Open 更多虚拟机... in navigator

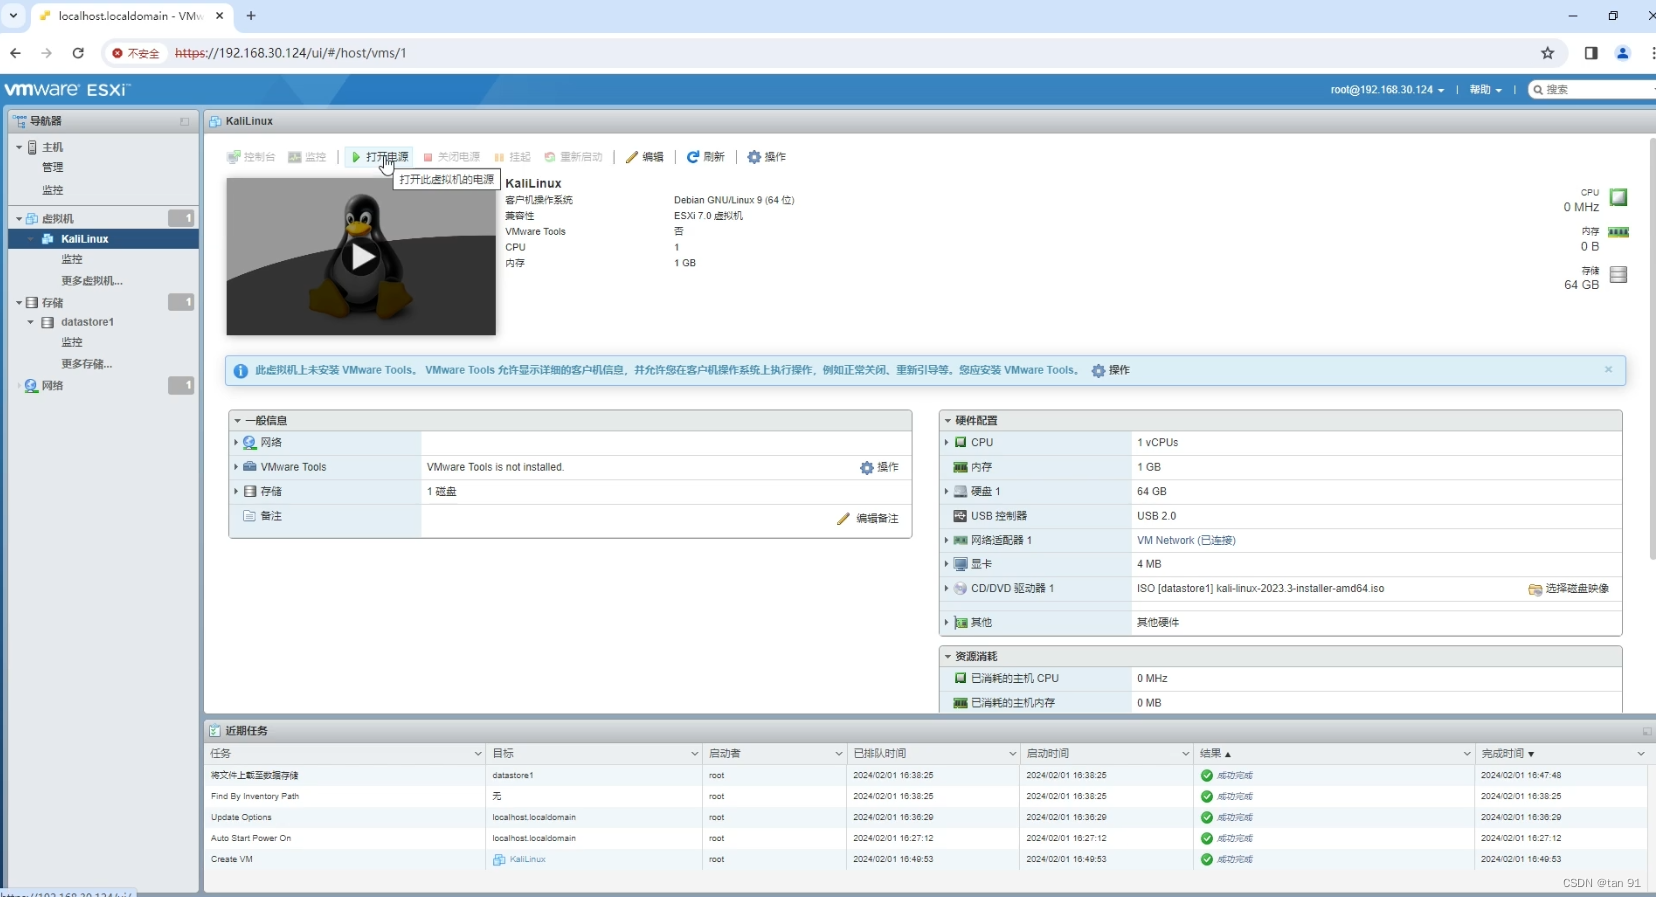click(x=91, y=281)
